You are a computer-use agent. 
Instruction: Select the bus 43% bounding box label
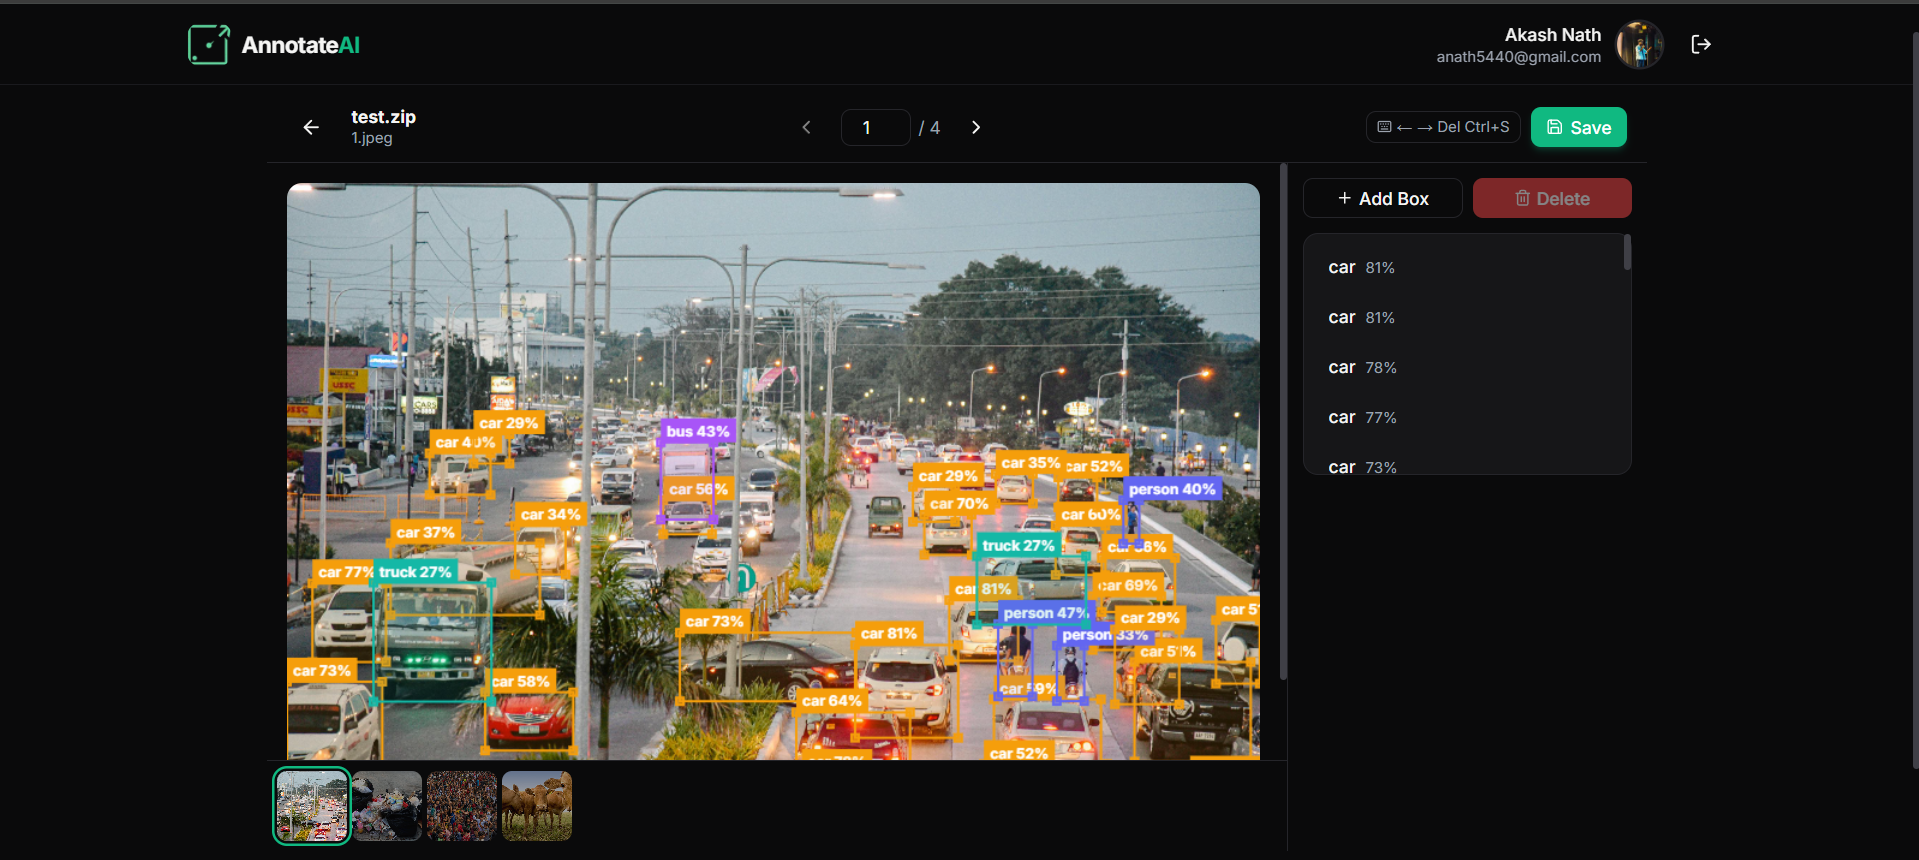[698, 431]
